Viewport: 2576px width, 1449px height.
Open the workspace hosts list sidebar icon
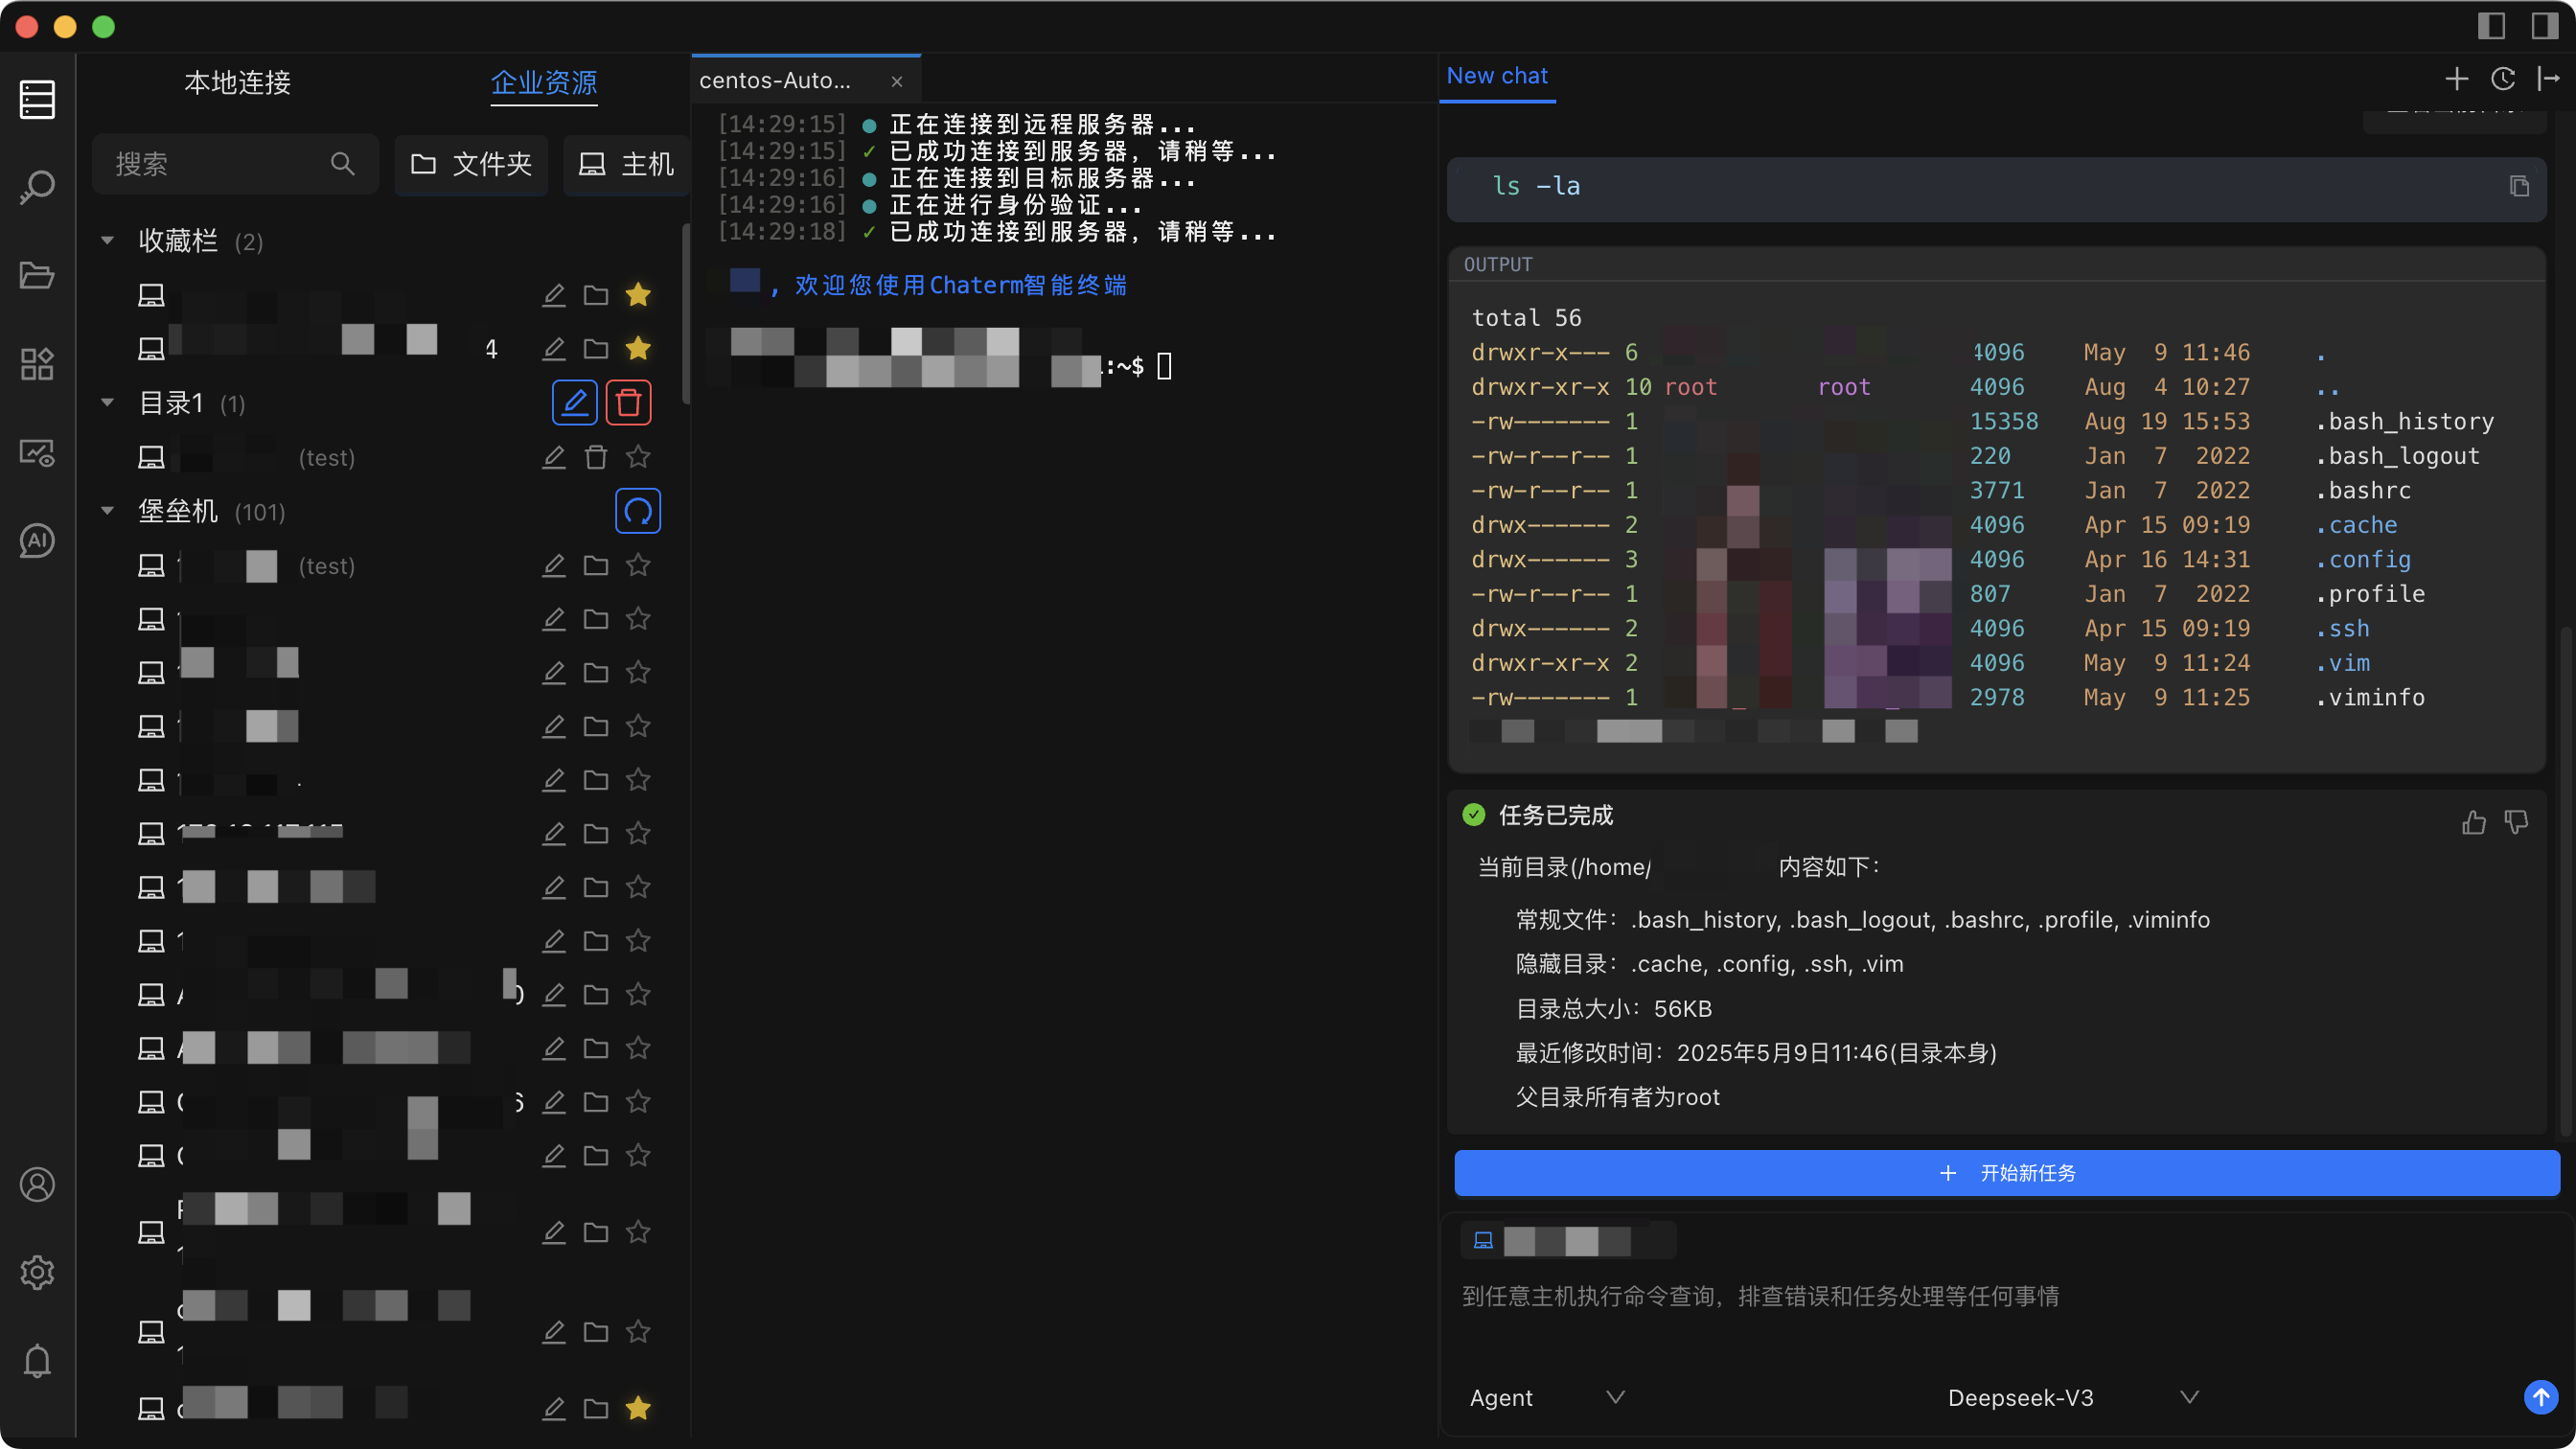point(37,99)
